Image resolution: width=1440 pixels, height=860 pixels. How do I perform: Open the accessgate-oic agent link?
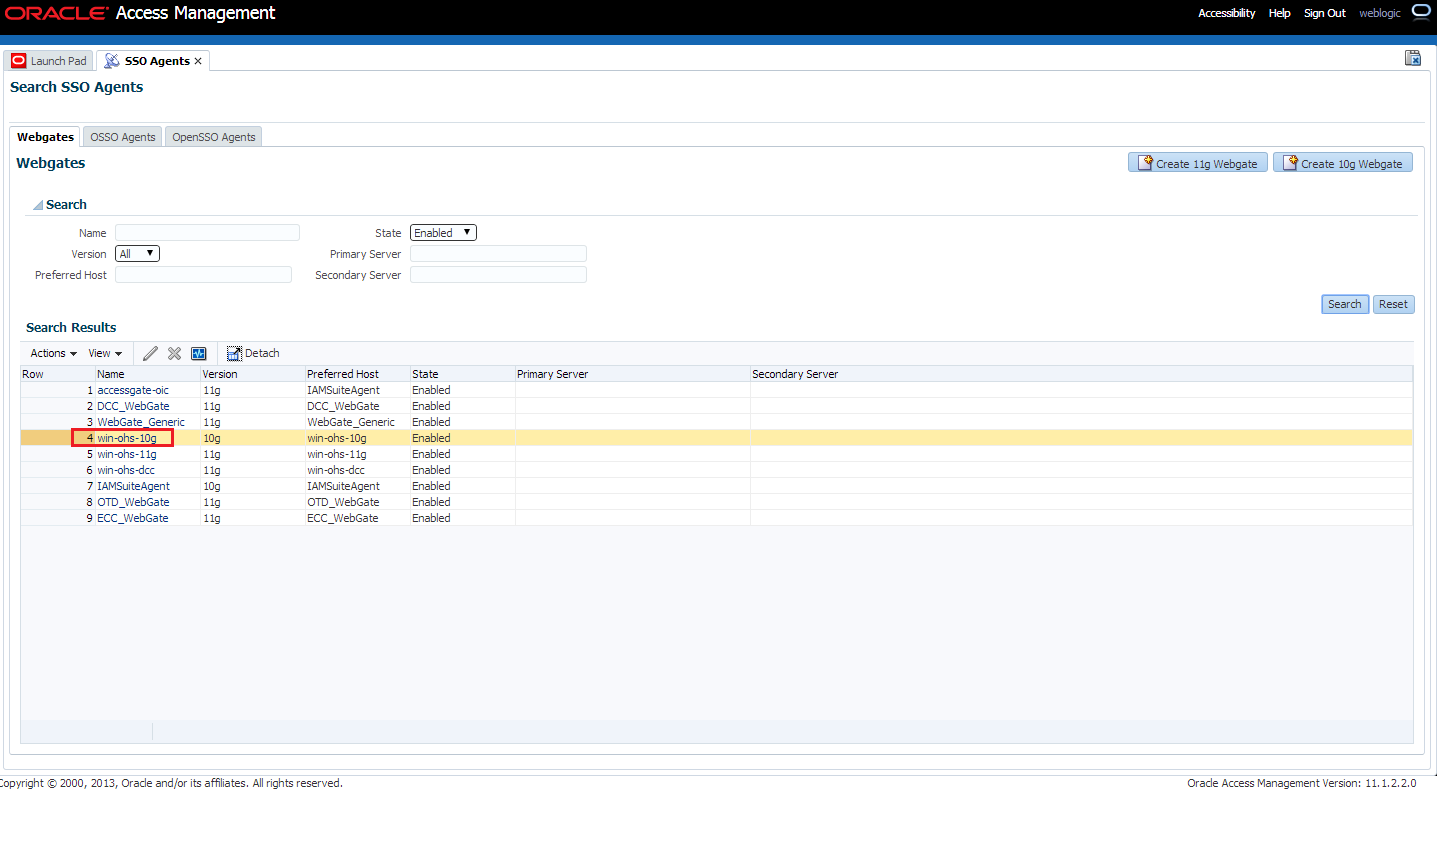(x=133, y=390)
